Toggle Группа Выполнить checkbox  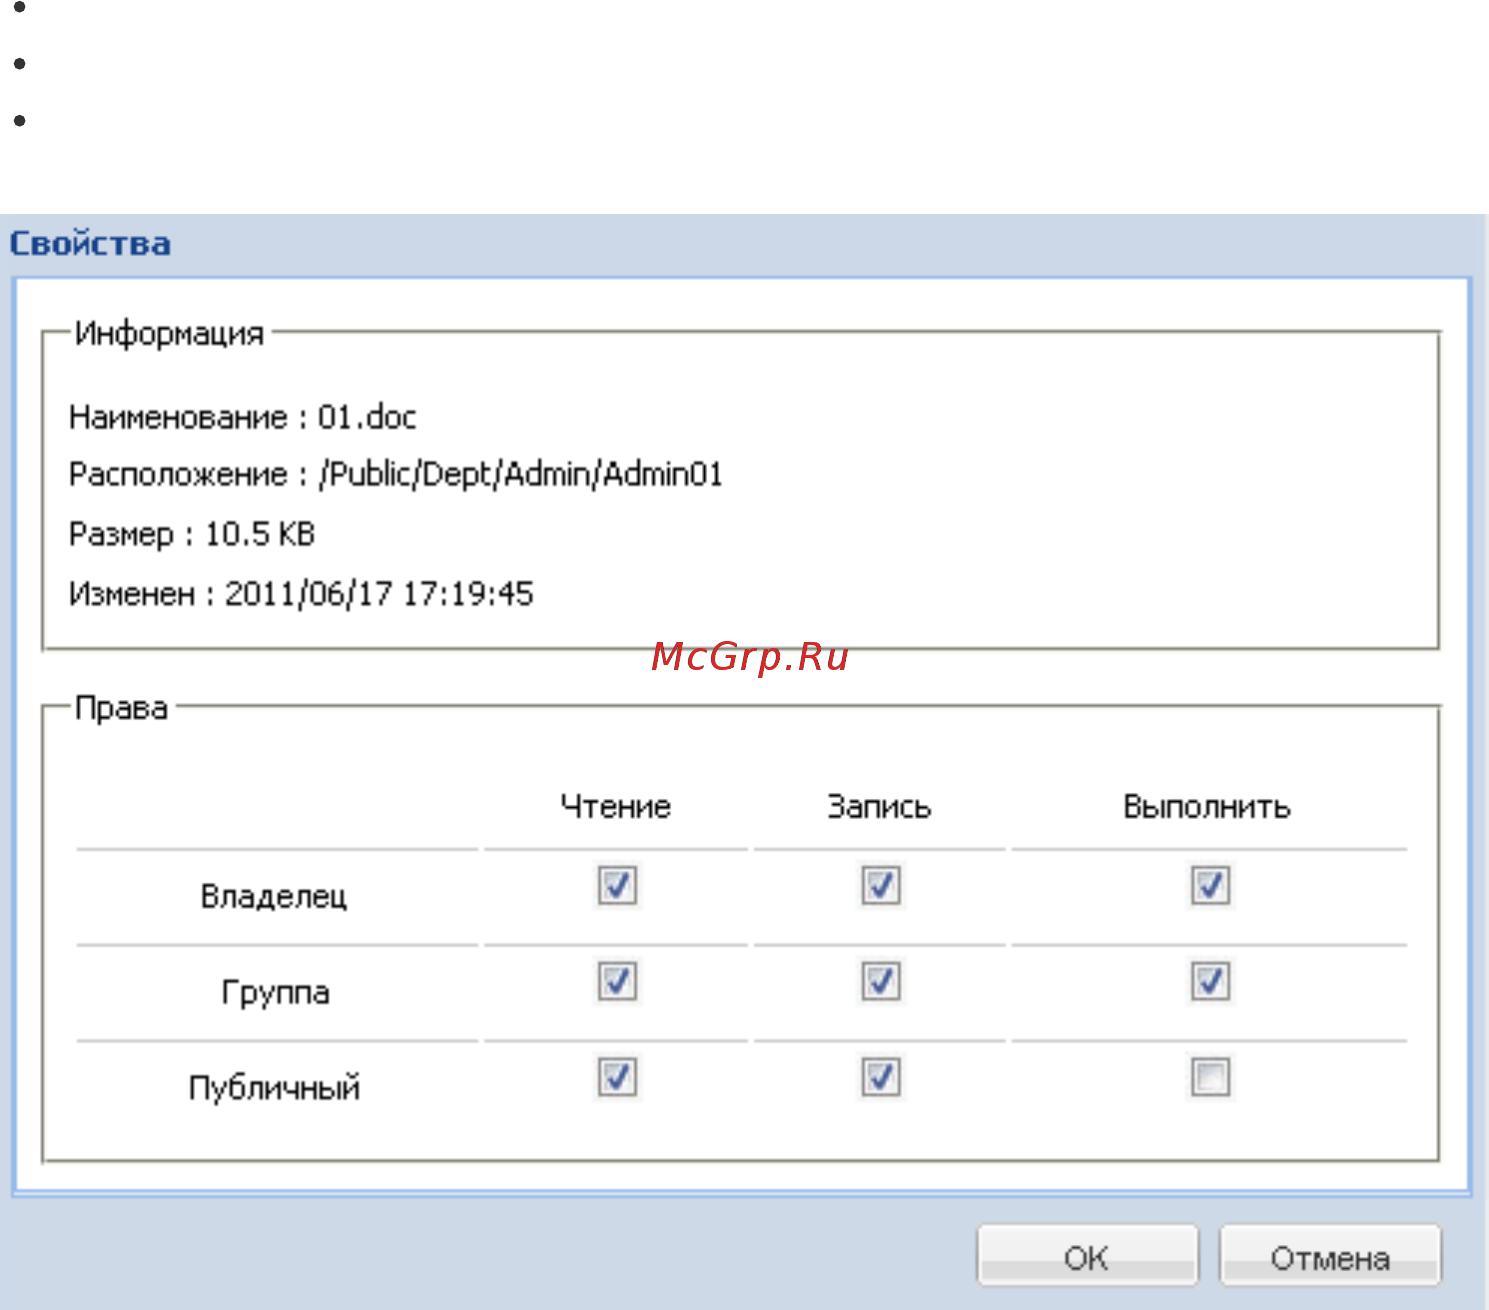pyautogui.click(x=1210, y=981)
